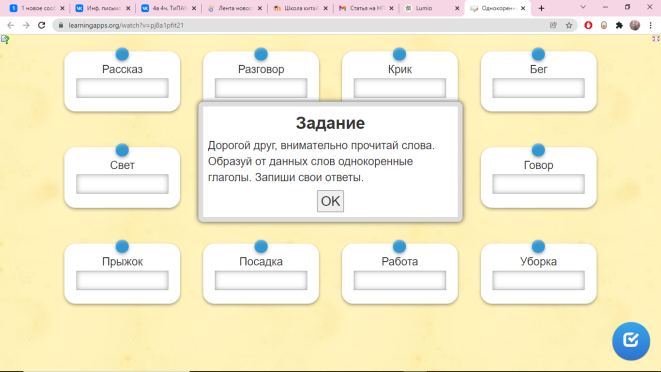This screenshot has width=661, height=372.
Task: Open a new browser tab
Action: (x=541, y=8)
